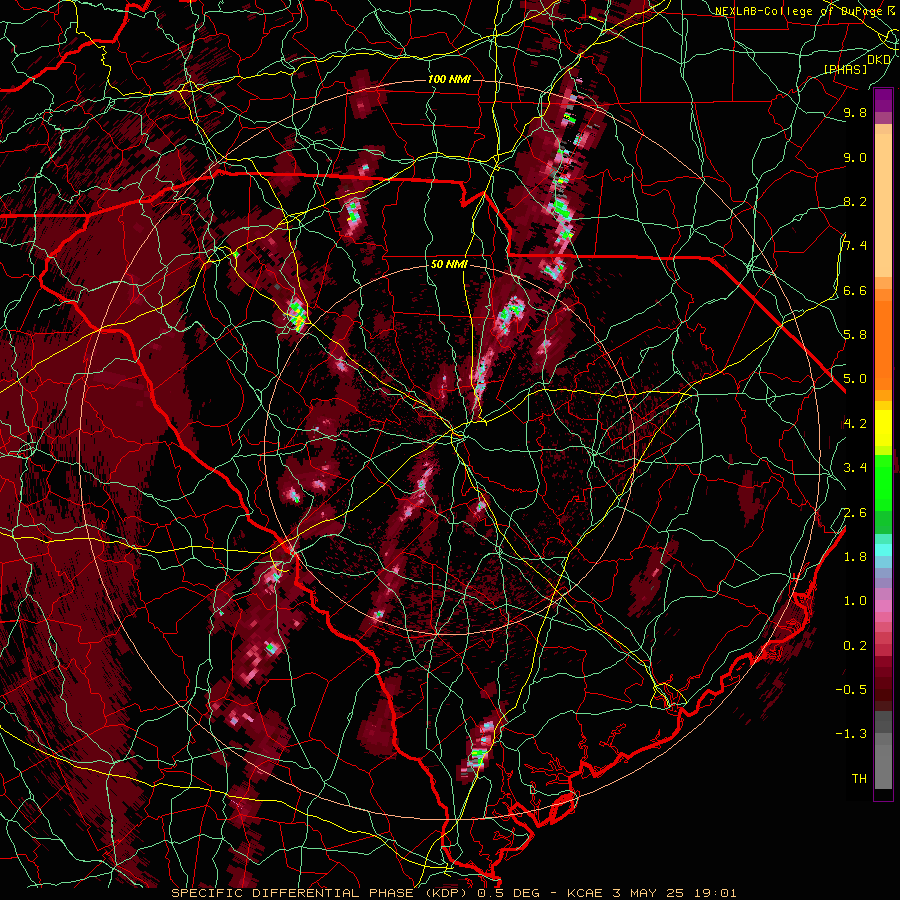
Task: Click the -1.3 scale value
Action: click(x=851, y=734)
